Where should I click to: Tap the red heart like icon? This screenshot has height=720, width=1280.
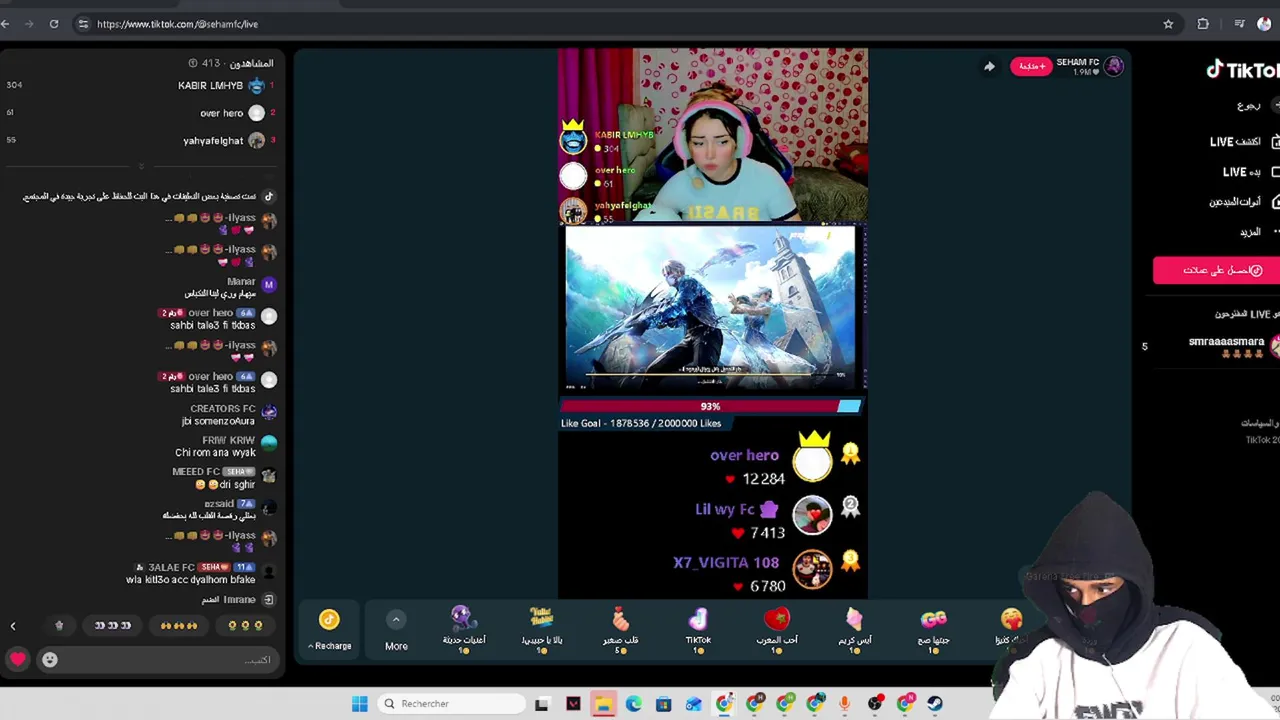(17, 658)
